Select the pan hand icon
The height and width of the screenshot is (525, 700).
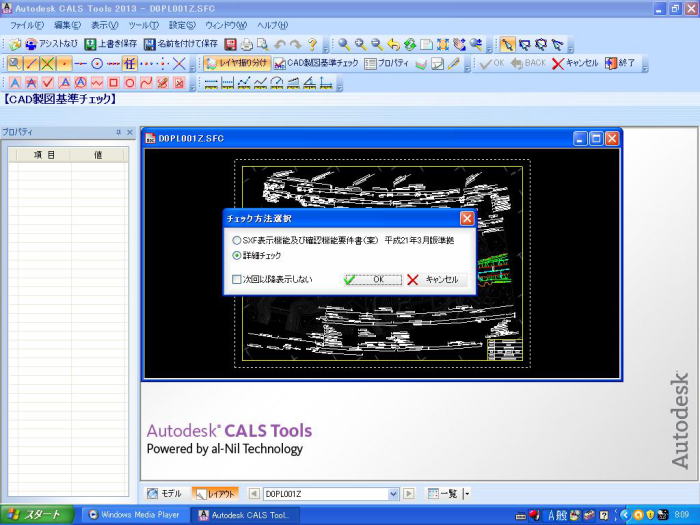click(459, 44)
